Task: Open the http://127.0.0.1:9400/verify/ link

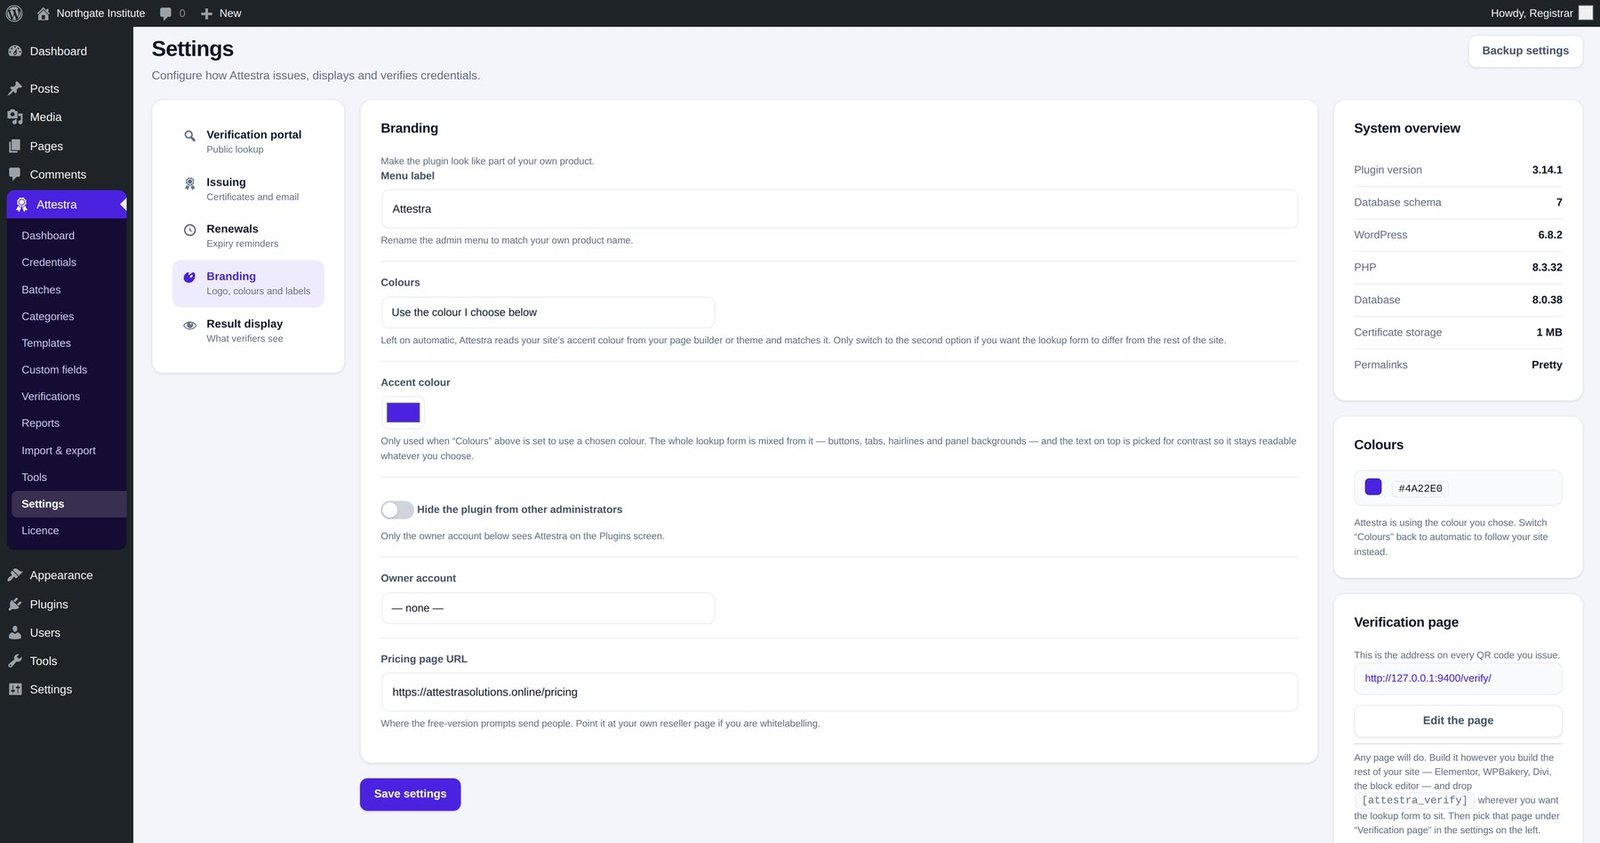Action: [1428, 678]
